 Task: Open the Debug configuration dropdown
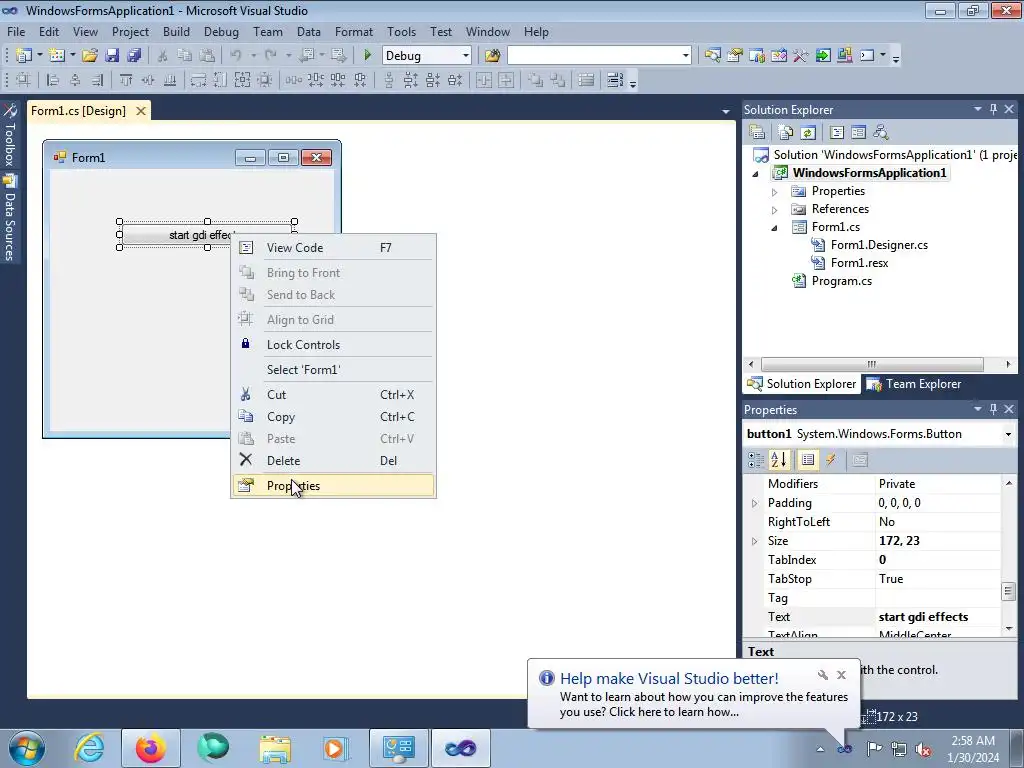click(x=465, y=56)
